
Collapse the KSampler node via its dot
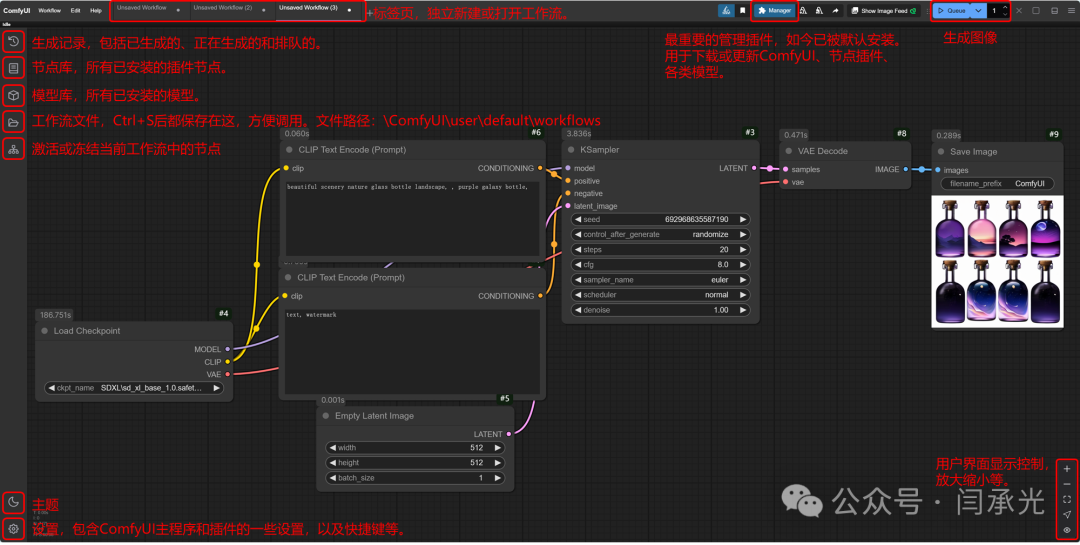pos(571,150)
